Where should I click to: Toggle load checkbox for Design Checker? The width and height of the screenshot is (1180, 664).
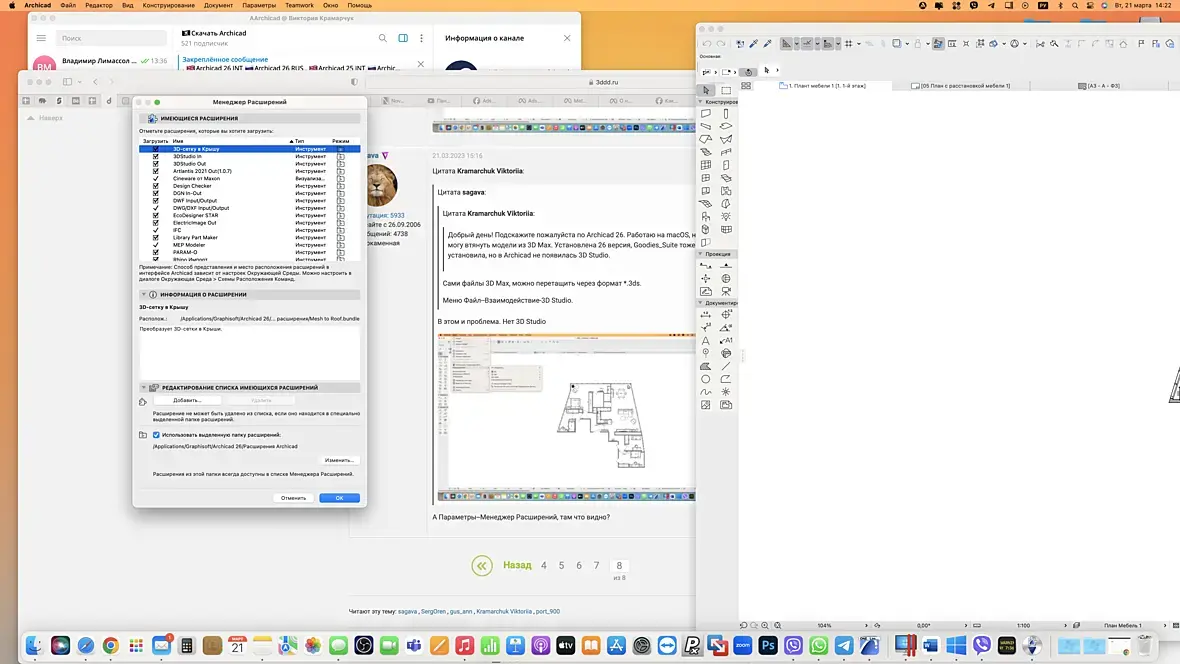click(156, 186)
